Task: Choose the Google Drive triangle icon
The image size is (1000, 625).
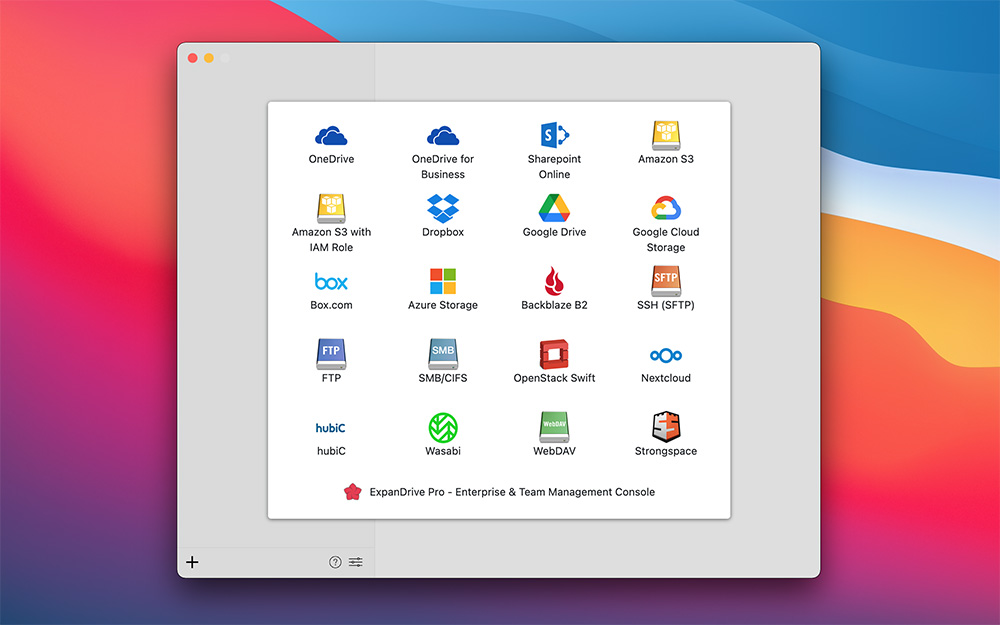Action: (554, 208)
